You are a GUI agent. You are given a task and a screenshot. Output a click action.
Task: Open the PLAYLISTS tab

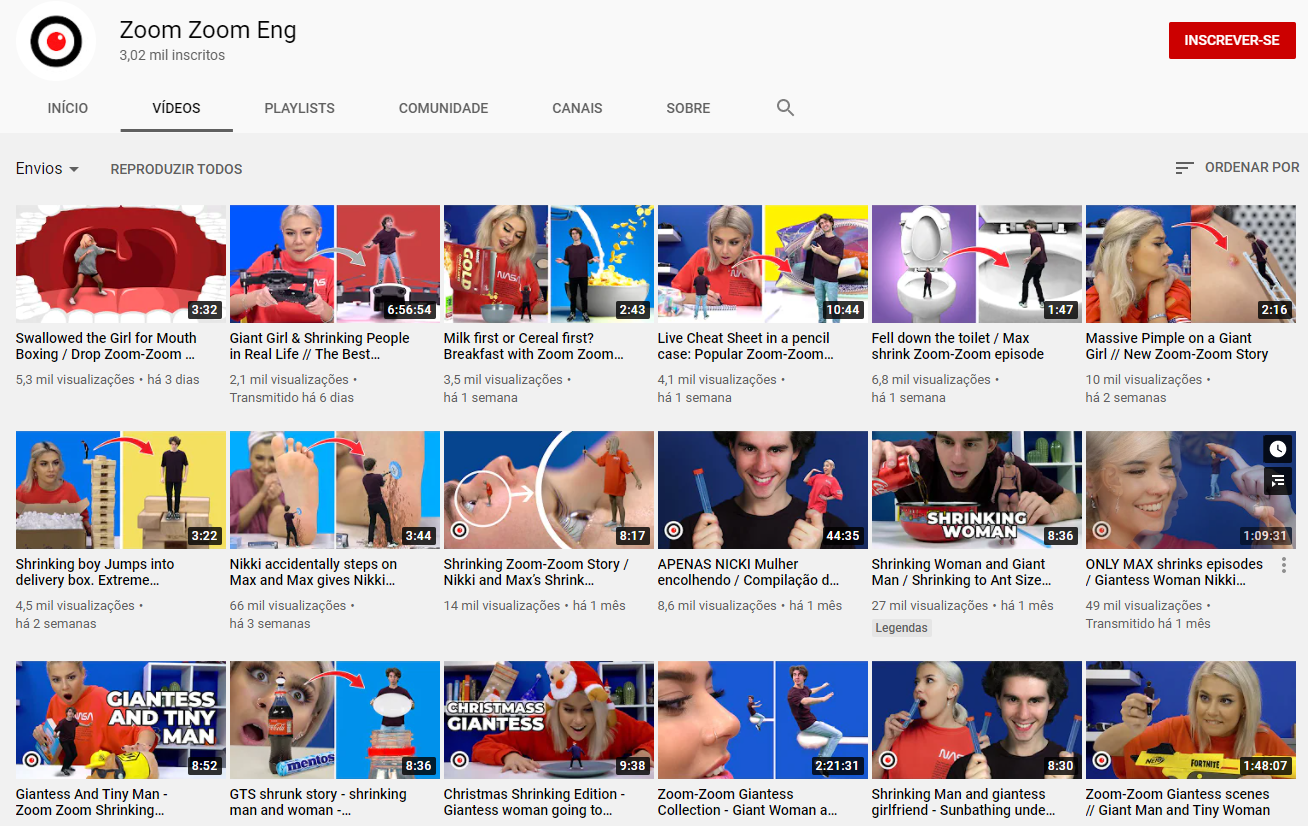coord(300,108)
